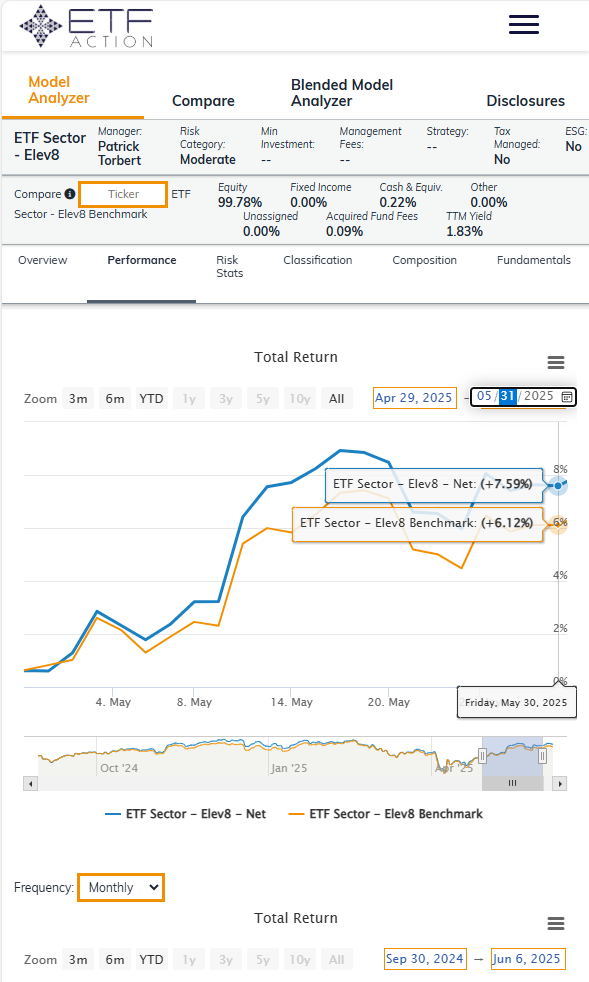Open the Frequency Monthly dropdown
Image resolution: width=589 pixels, height=982 pixels.
point(121,887)
